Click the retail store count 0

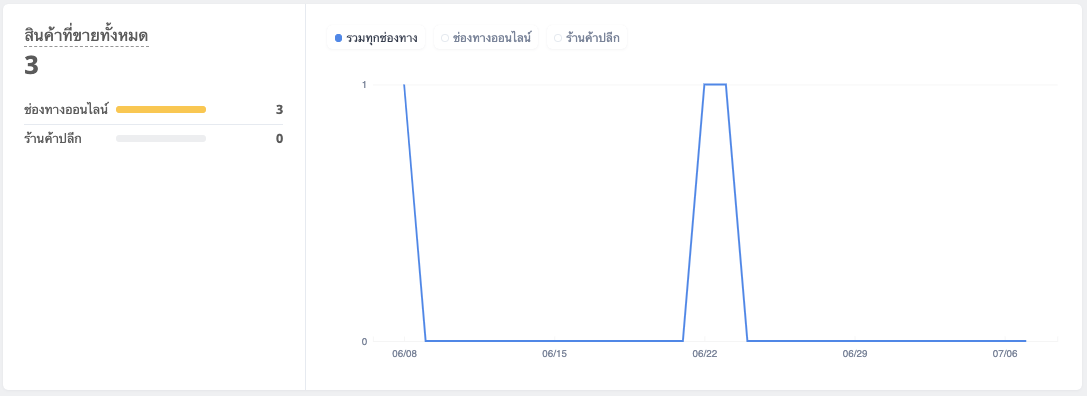click(279, 139)
